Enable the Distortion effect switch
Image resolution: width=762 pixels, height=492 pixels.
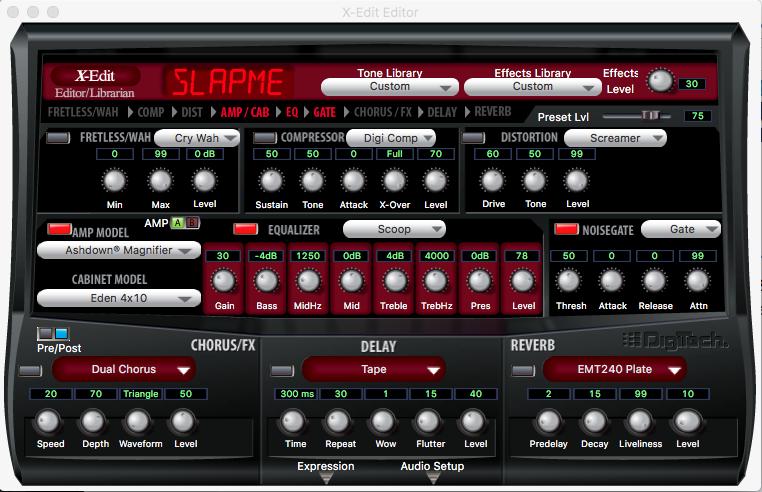(x=473, y=138)
